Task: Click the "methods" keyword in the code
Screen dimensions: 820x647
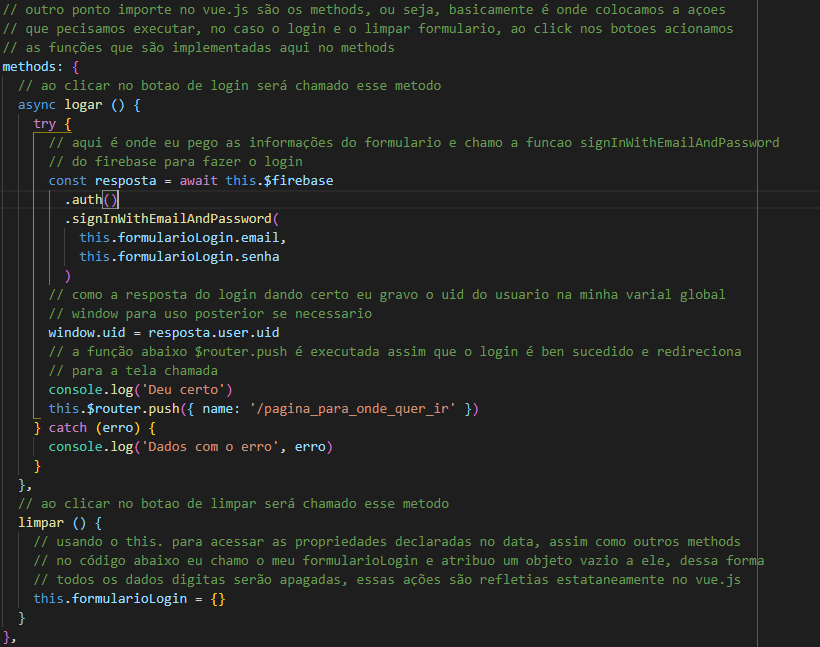Action: click(31, 67)
